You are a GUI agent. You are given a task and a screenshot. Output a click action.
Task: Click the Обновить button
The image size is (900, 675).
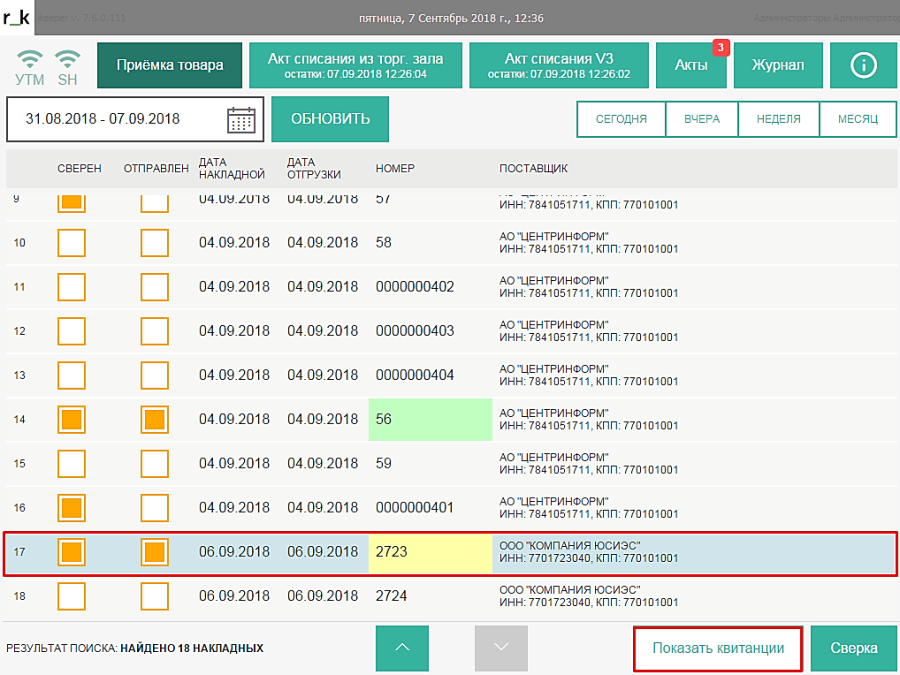(330, 119)
